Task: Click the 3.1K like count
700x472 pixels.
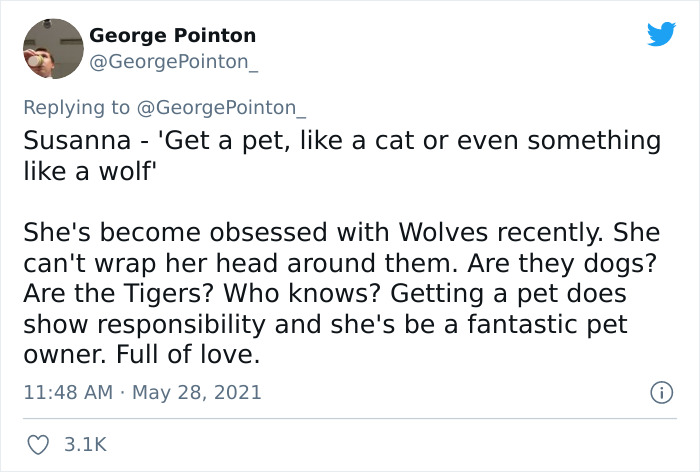Action: point(85,443)
